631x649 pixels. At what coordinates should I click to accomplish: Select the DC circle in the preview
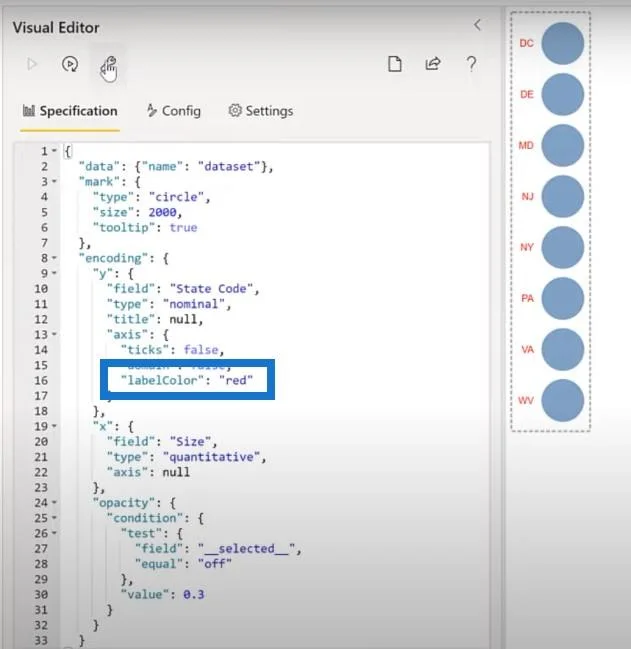point(563,43)
